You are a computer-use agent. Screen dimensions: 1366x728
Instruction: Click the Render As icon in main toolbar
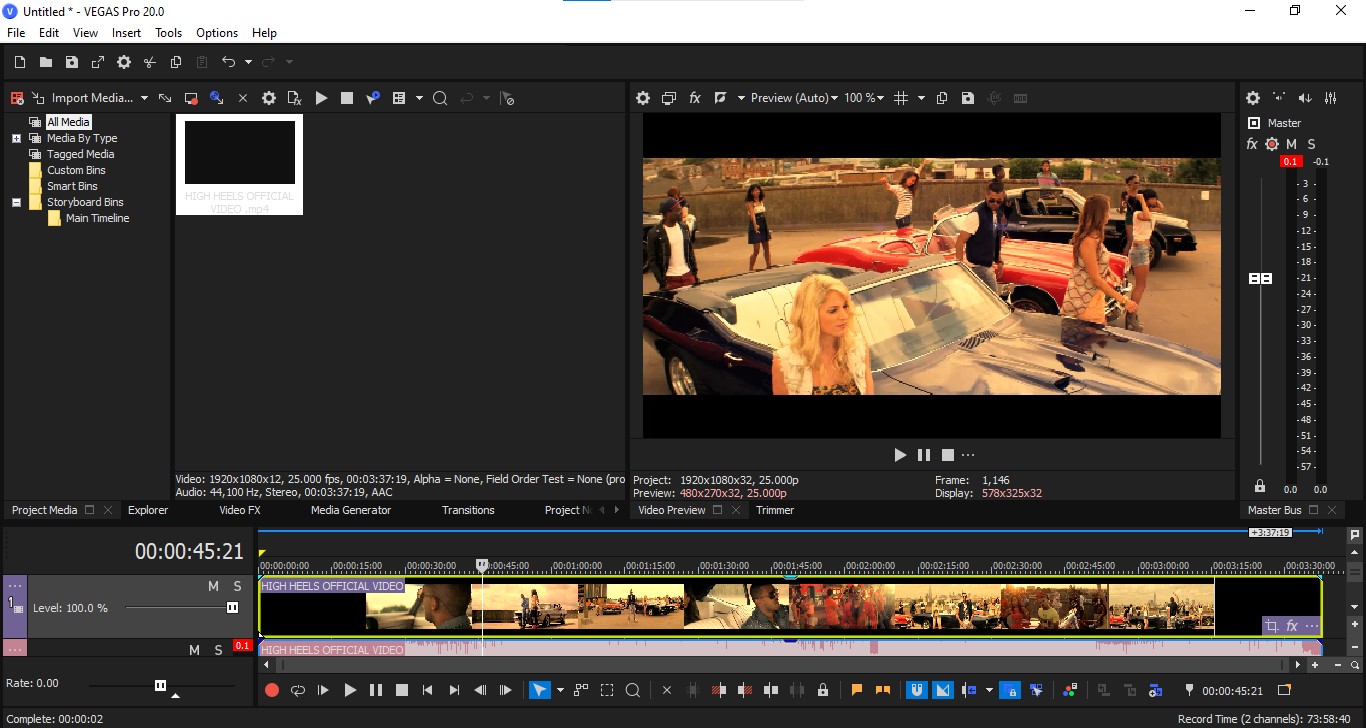point(98,62)
